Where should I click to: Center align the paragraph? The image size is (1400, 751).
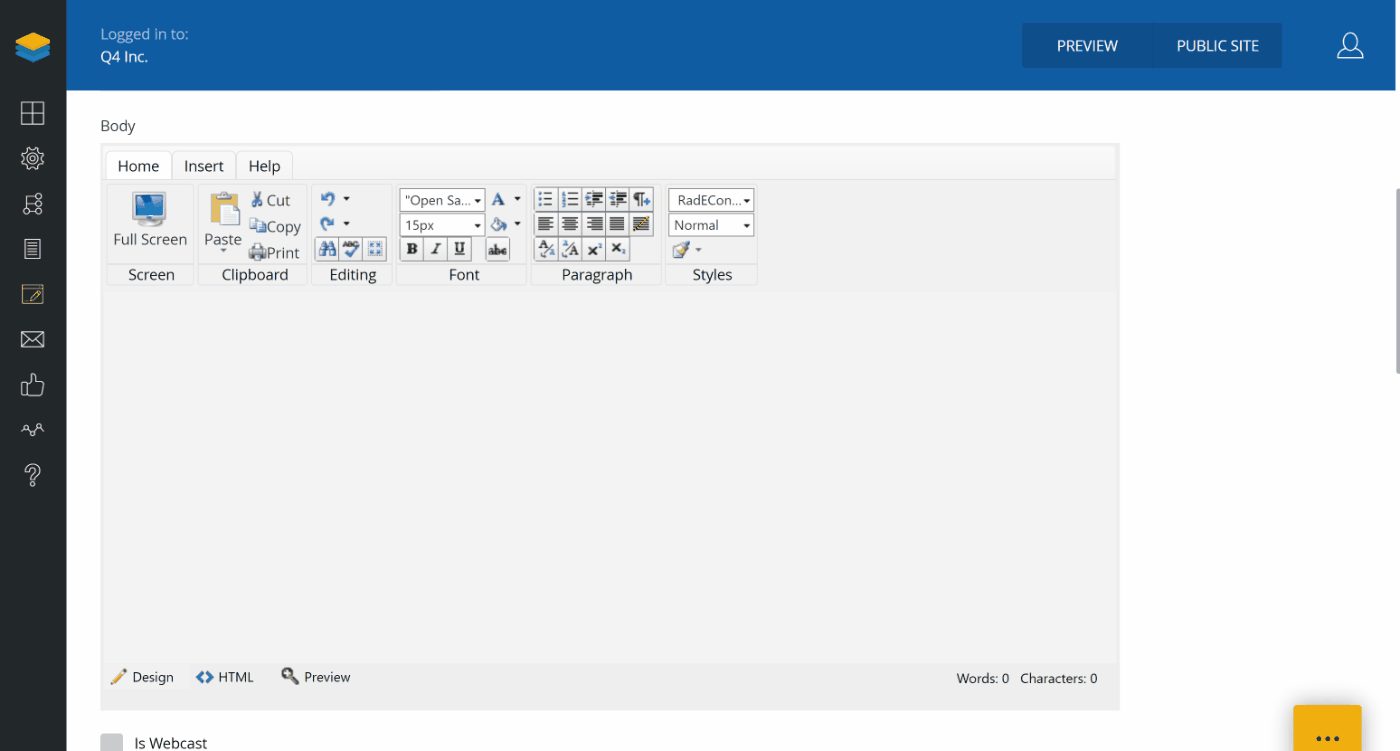tap(570, 224)
